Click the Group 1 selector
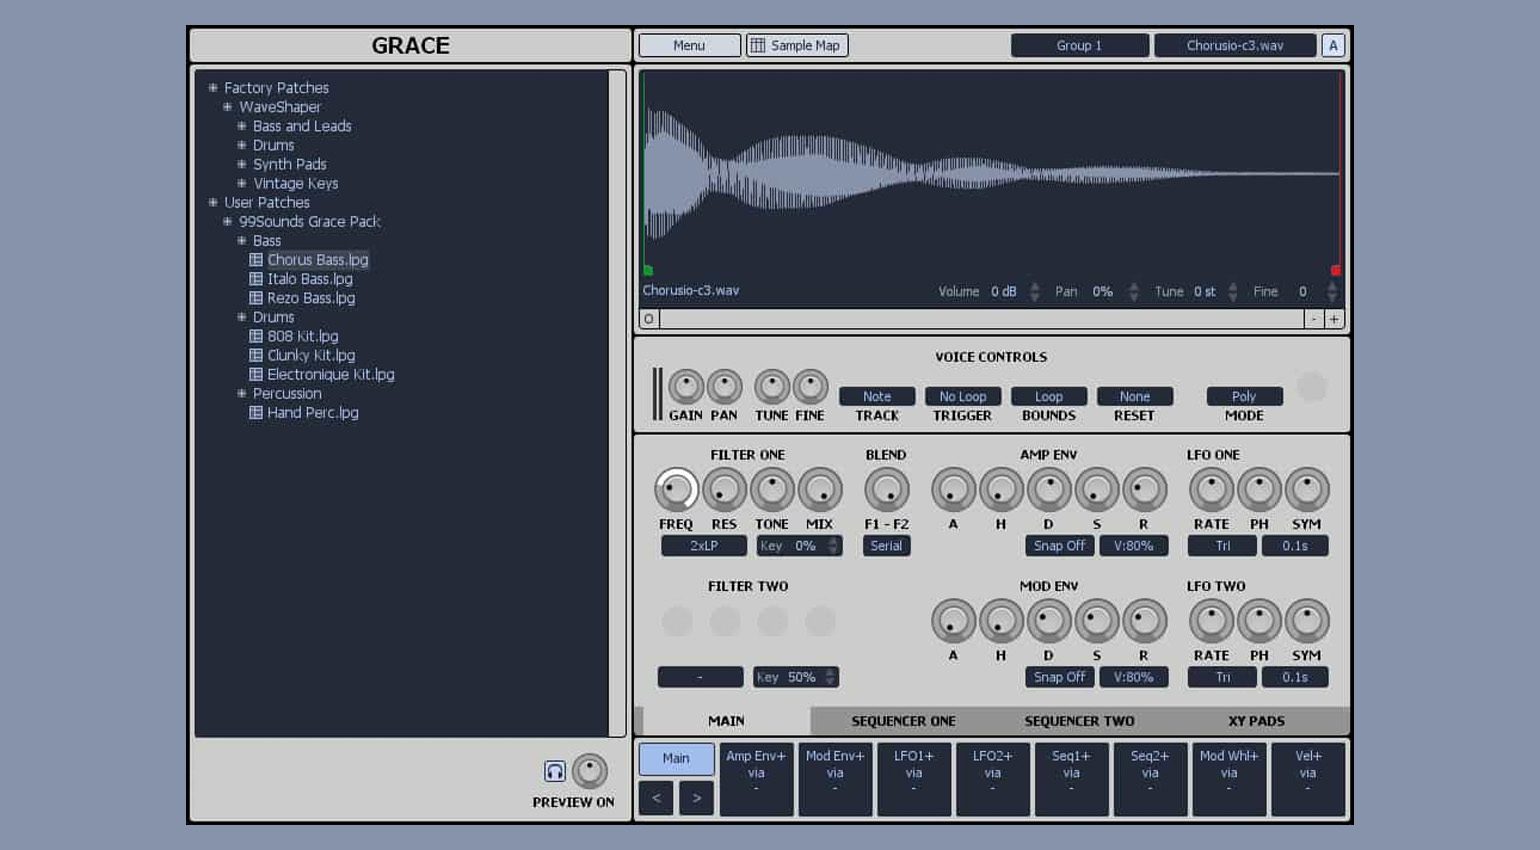The image size is (1540, 850). point(1079,45)
